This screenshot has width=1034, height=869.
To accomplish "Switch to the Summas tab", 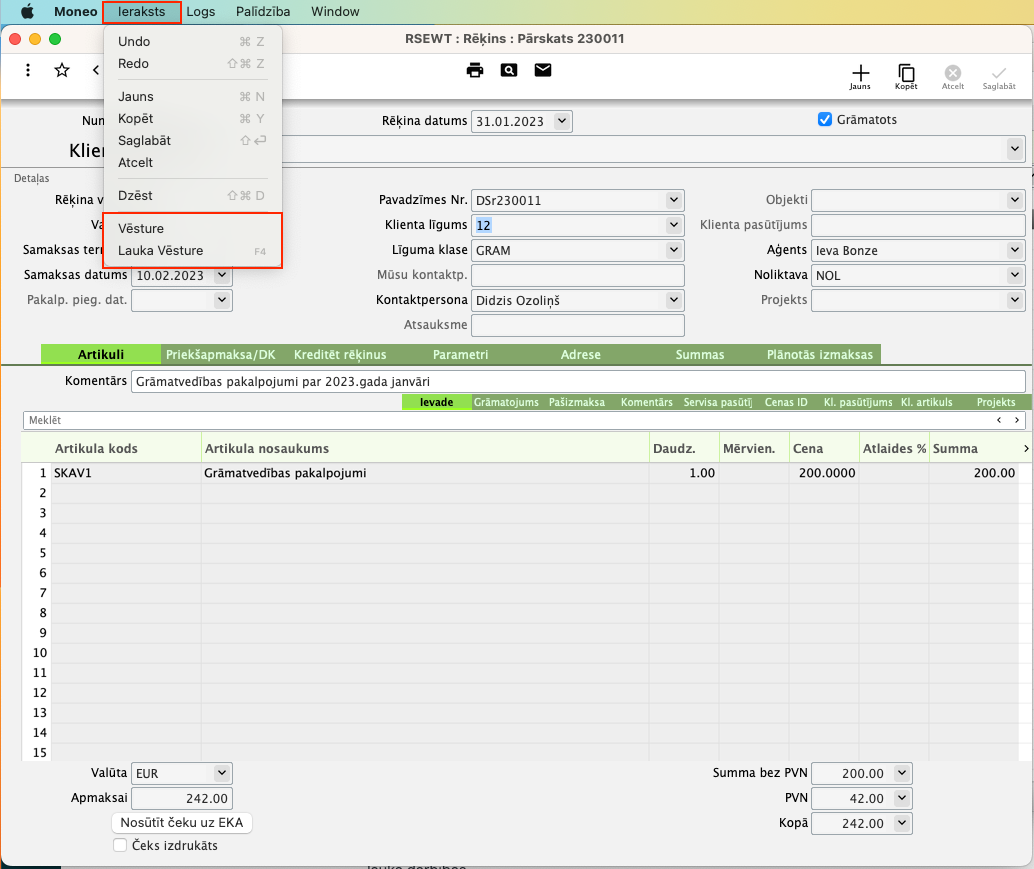I will (x=700, y=355).
